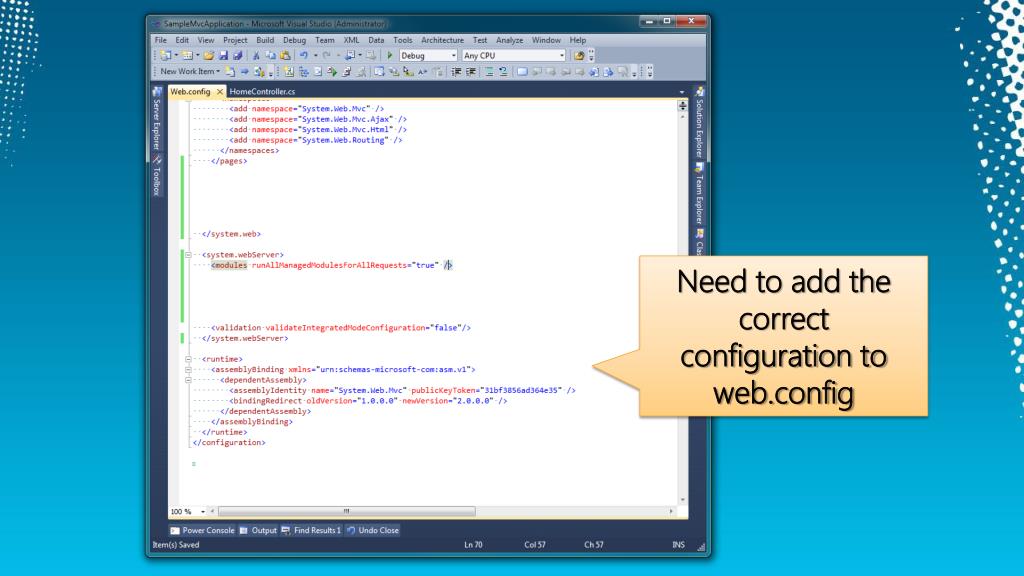Viewport: 1024px width, 576px height.
Task: Open the Edit menu
Action: (x=182, y=40)
